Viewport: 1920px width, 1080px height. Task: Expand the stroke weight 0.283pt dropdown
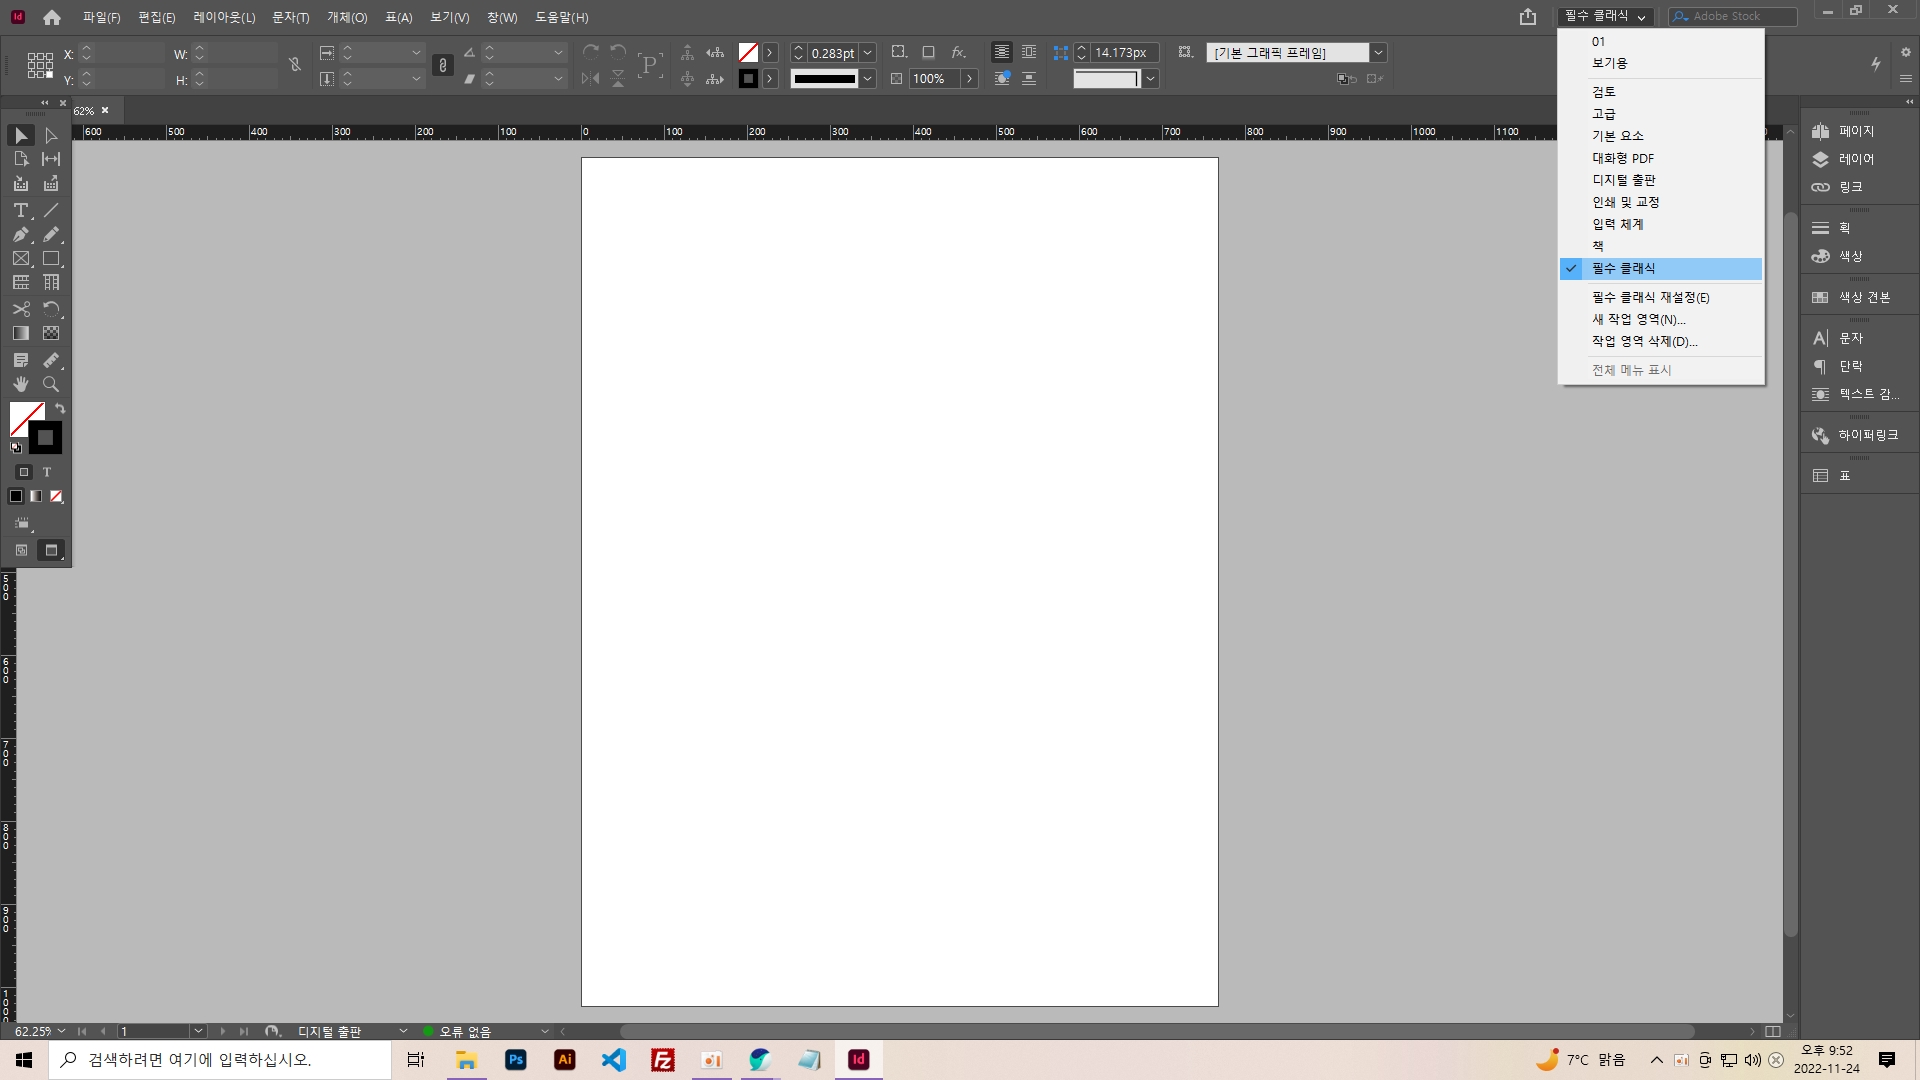click(x=868, y=53)
